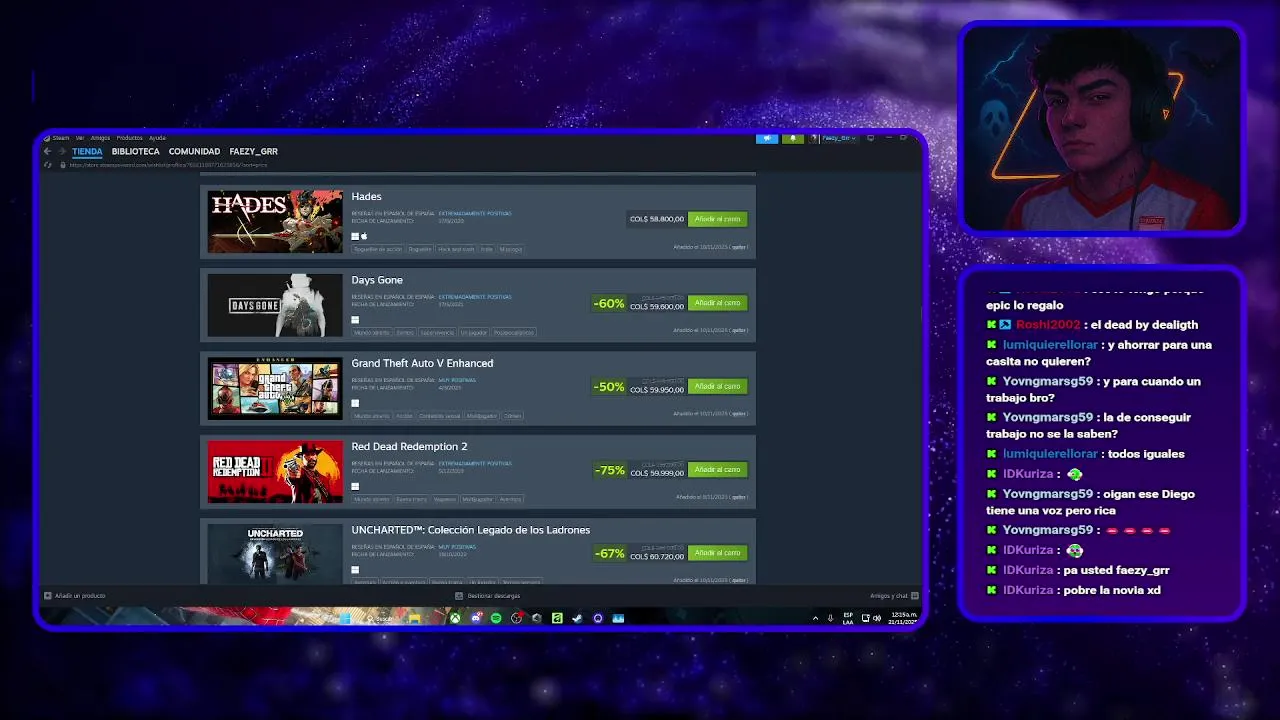The width and height of the screenshot is (1280, 720).
Task: Click the 'Vaqueros' tag under Red Dead Redemption 2
Action: (x=444, y=499)
